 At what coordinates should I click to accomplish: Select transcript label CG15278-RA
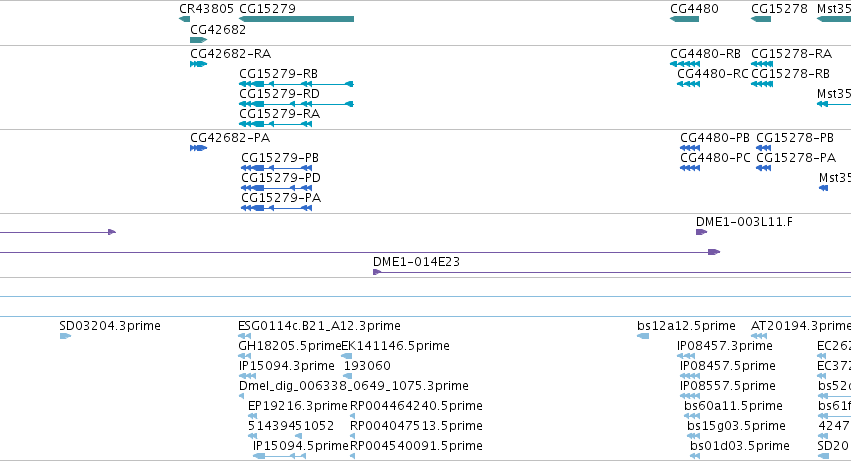791,54
